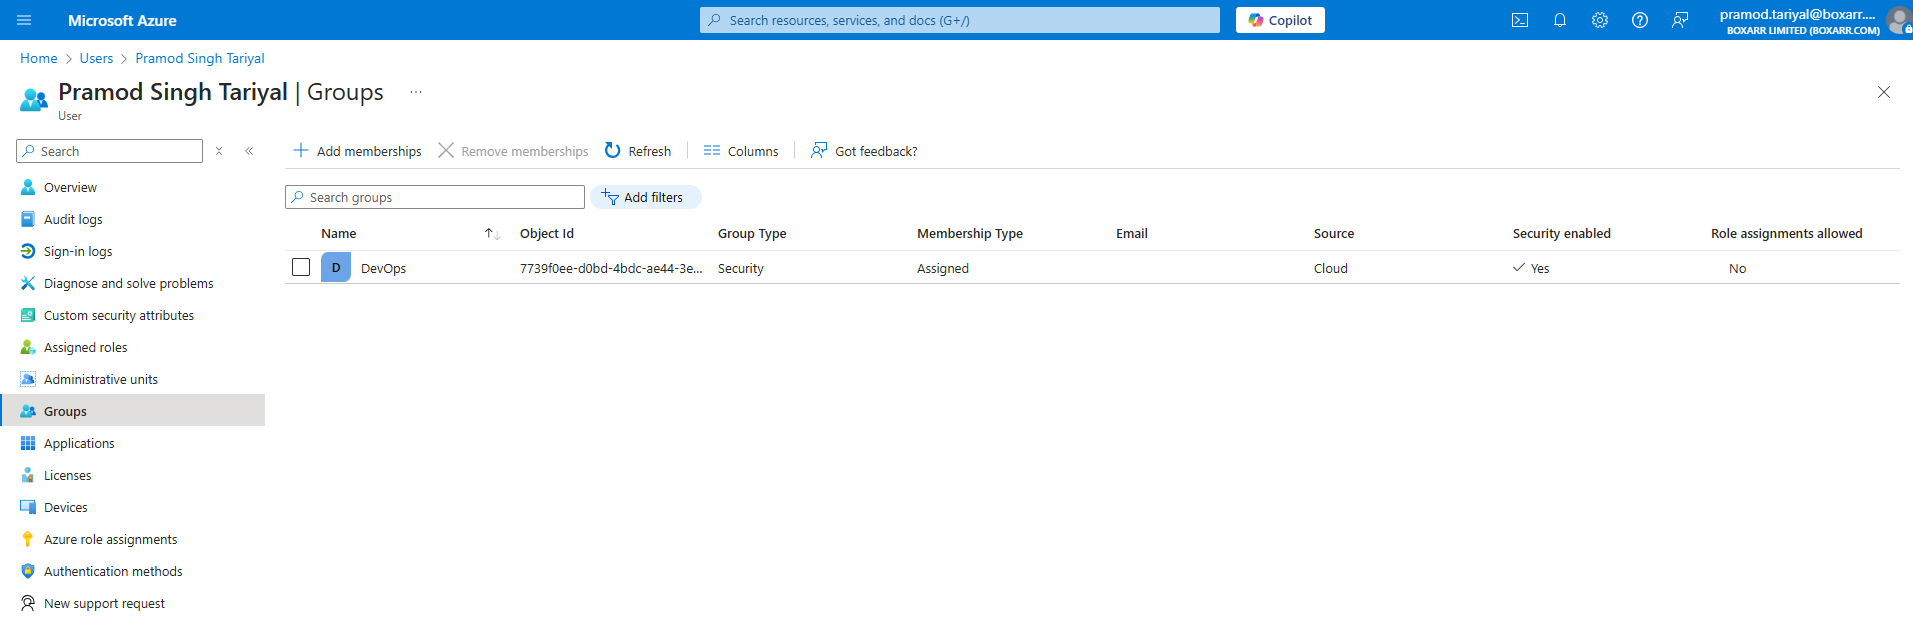This screenshot has height=621, width=1913.
Task: Open the Columns chooser
Action: pyautogui.click(x=741, y=151)
